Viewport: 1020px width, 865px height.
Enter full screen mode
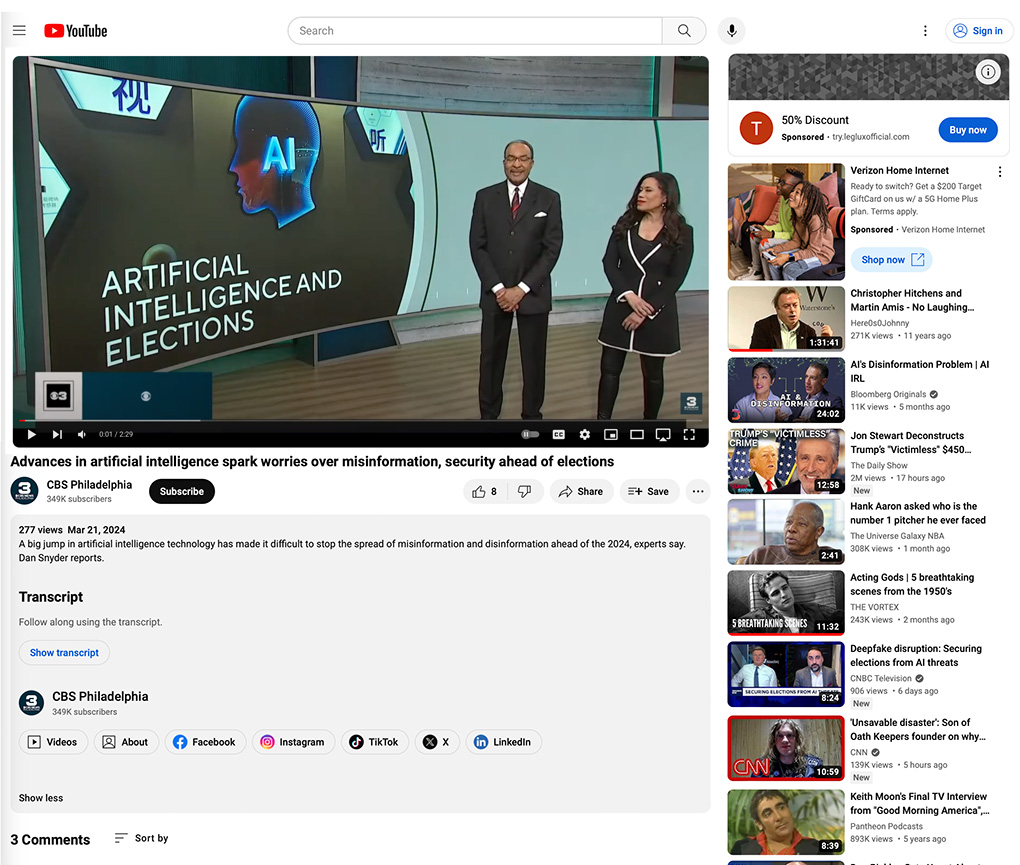(689, 434)
